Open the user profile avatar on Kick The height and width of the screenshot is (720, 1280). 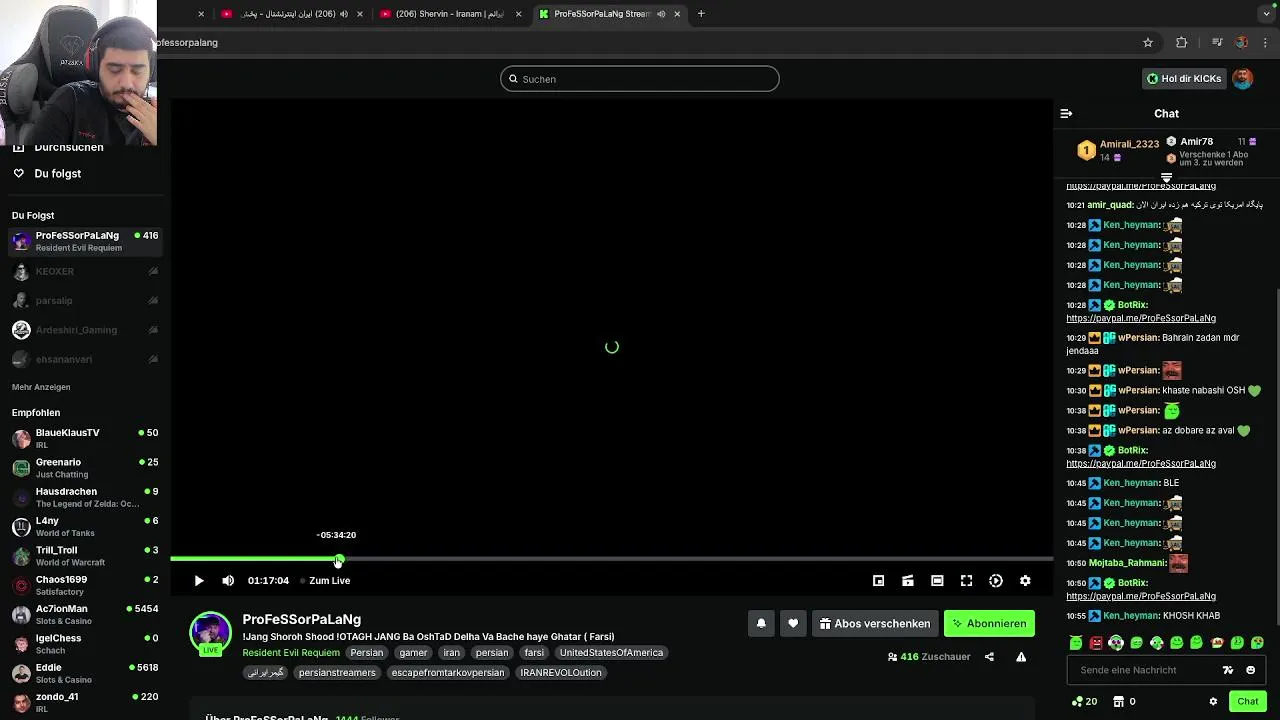point(1242,79)
